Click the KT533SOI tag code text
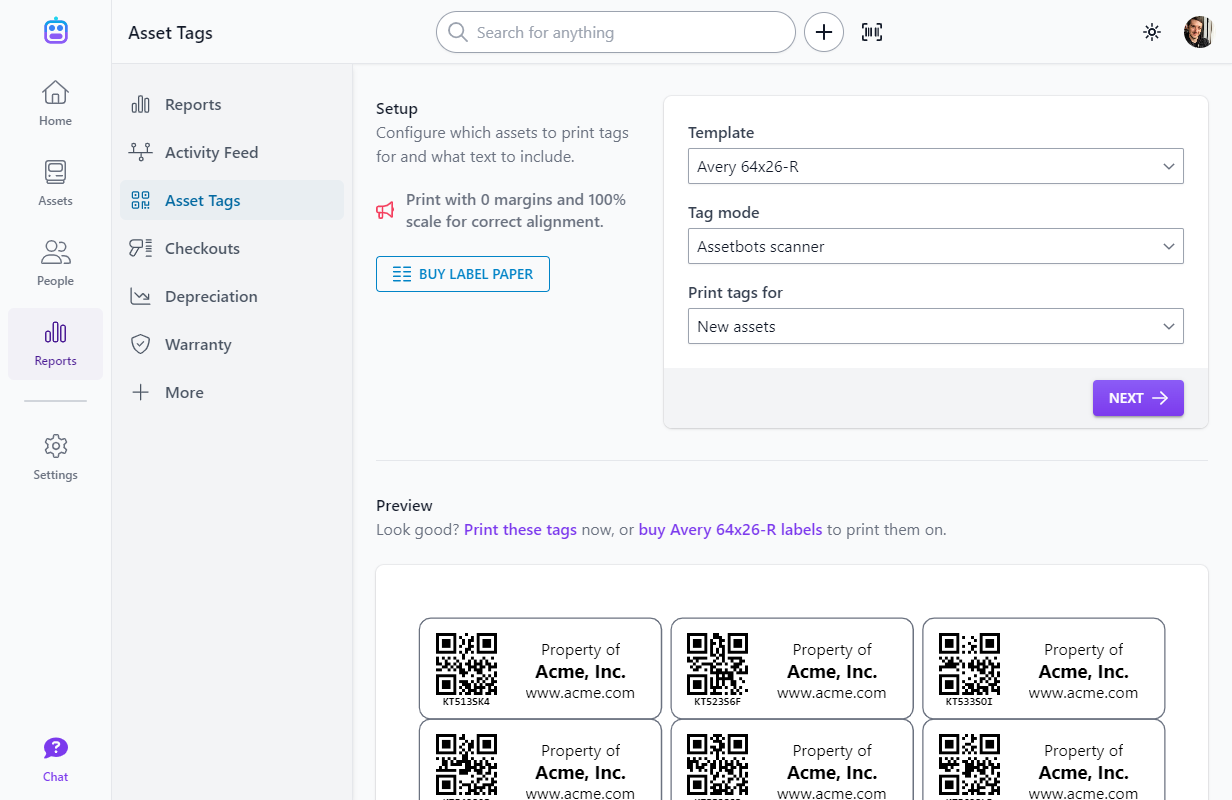The height and width of the screenshot is (800, 1232). (969, 701)
